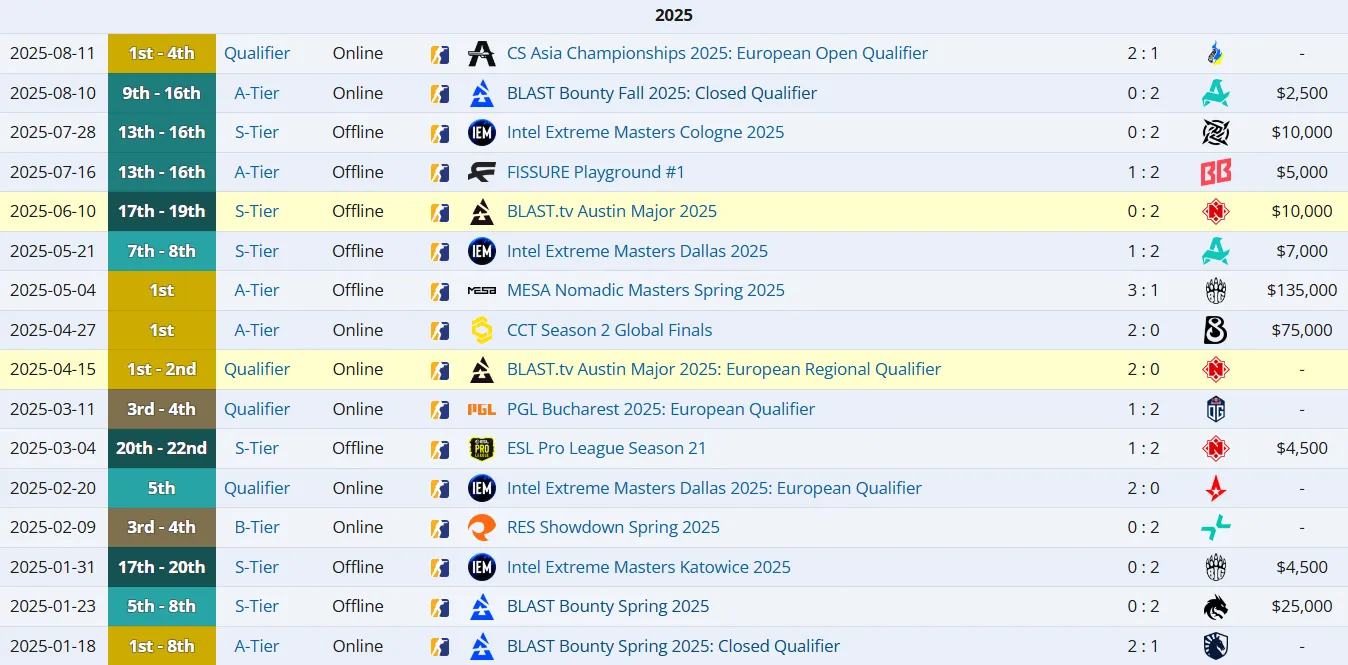This screenshot has width=1348, height=665.
Task: Click the opponent team logo in Bounty Spring Closed Qualifier row
Action: [x=1216, y=646]
